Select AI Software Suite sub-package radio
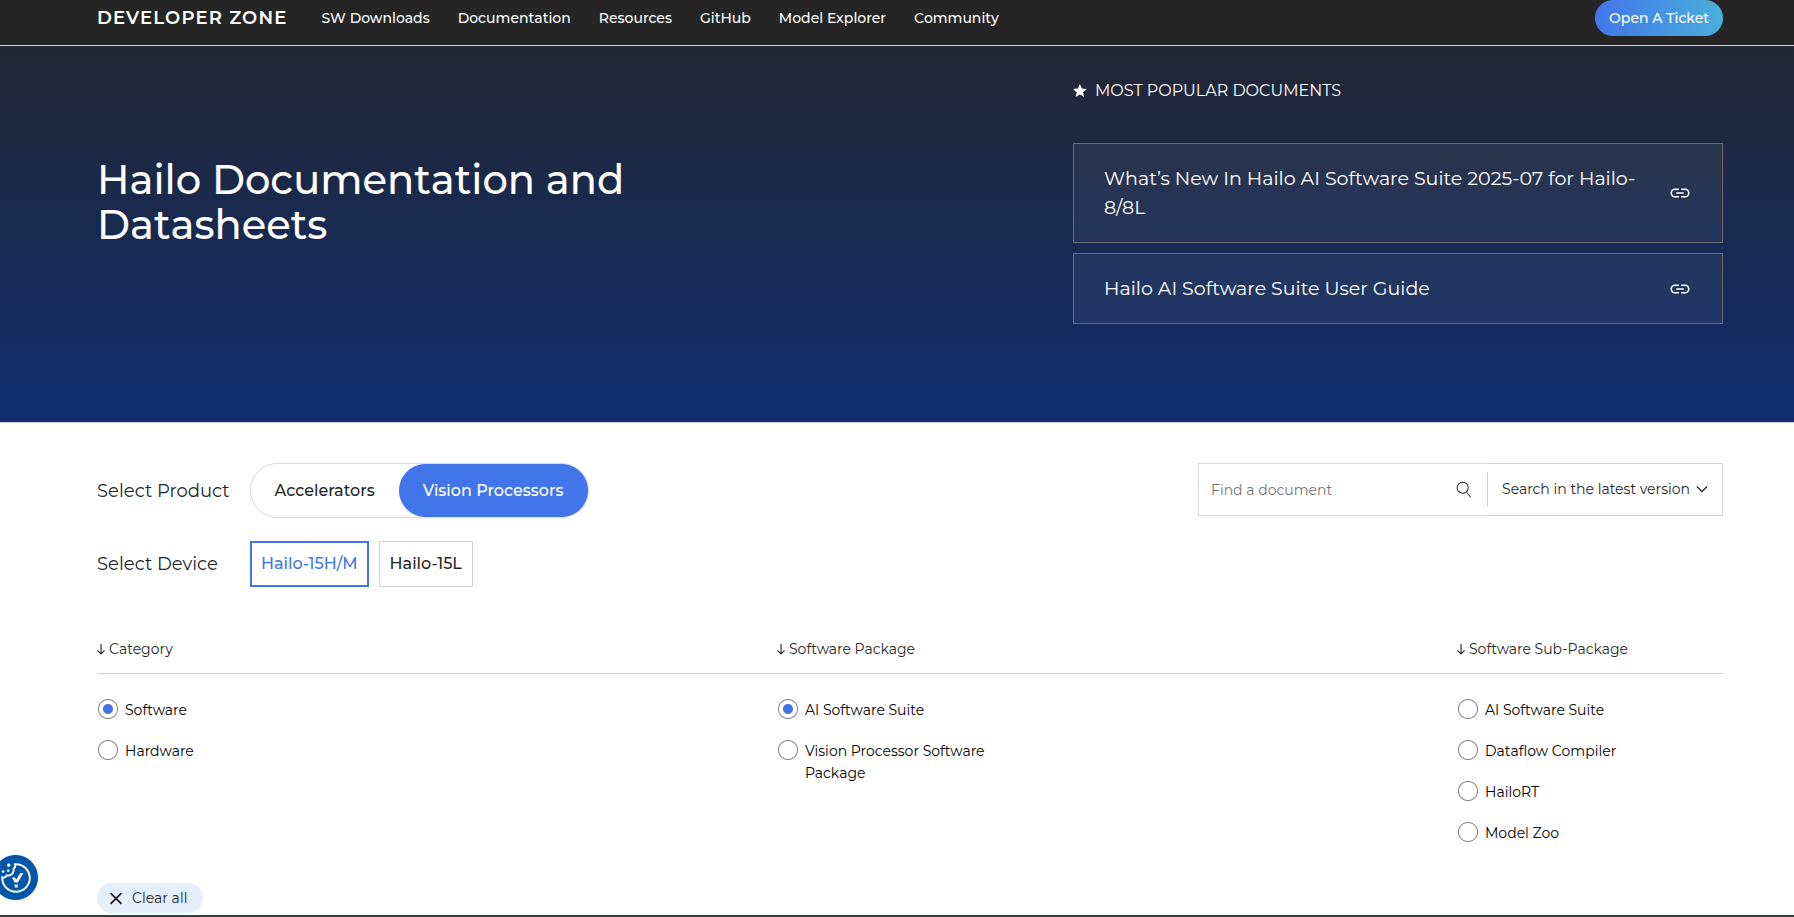This screenshot has width=1794, height=917. (x=1468, y=709)
